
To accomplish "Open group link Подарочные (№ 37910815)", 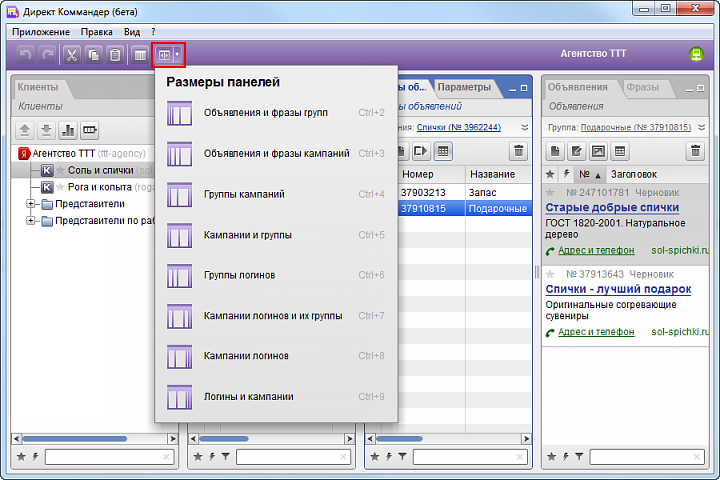I will click(x=636, y=127).
